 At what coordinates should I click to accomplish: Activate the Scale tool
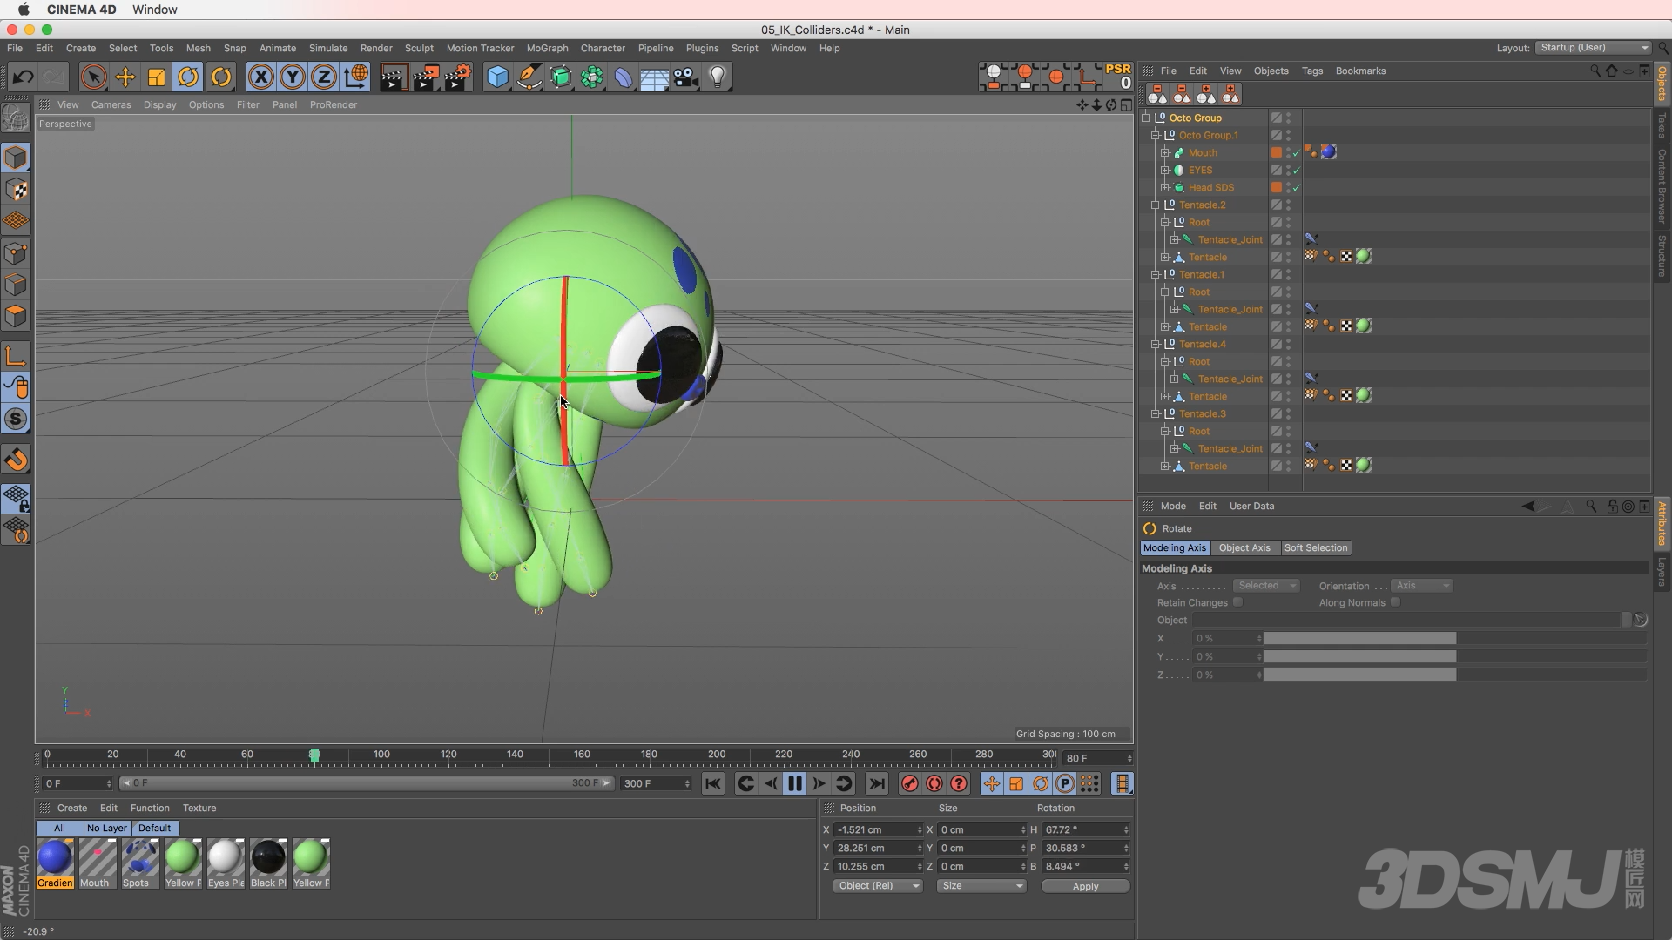157,77
